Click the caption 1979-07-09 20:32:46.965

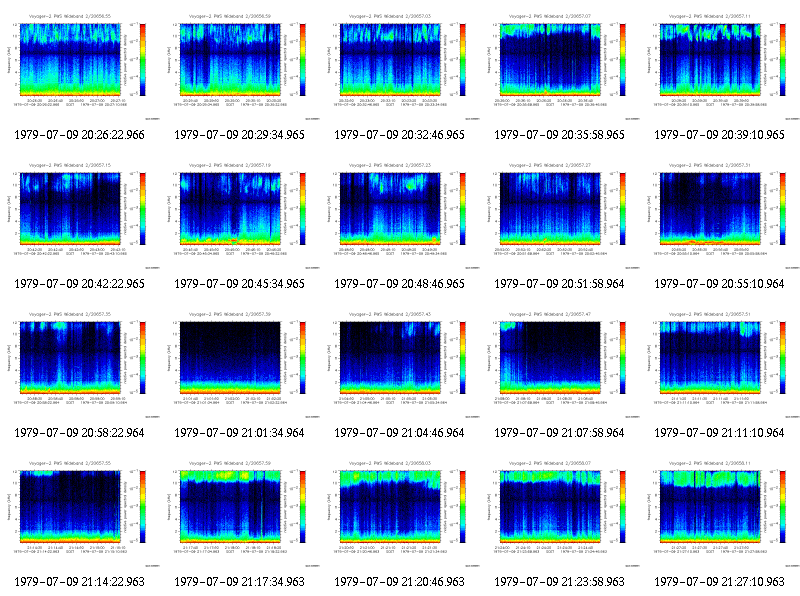coord(400,135)
